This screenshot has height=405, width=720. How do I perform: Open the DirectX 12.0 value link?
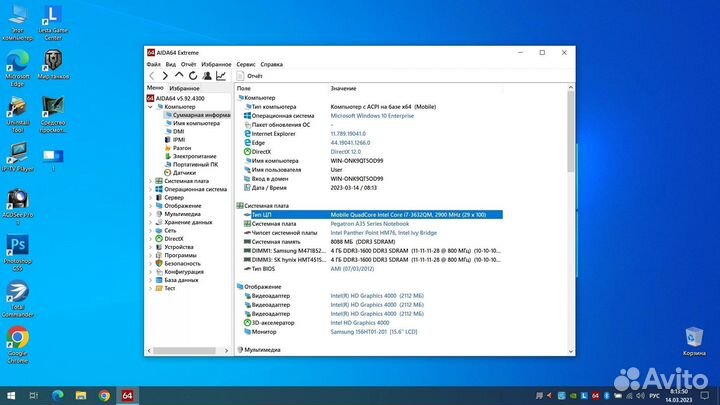345,152
